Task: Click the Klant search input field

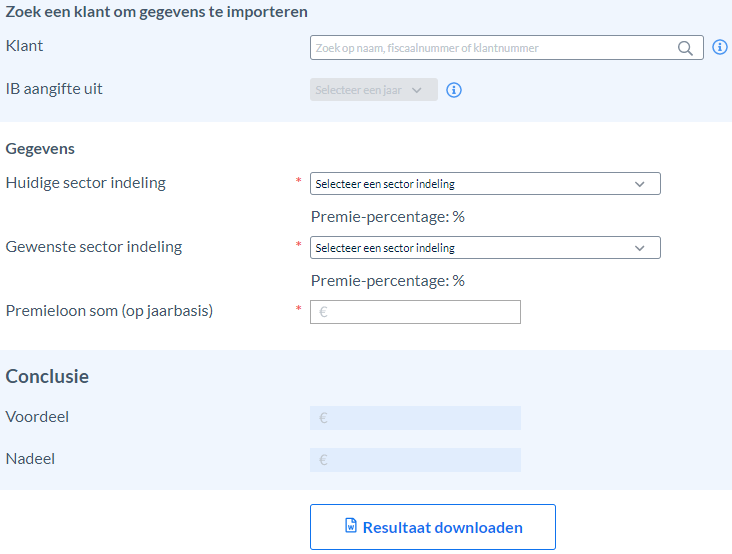Action: 507,48
